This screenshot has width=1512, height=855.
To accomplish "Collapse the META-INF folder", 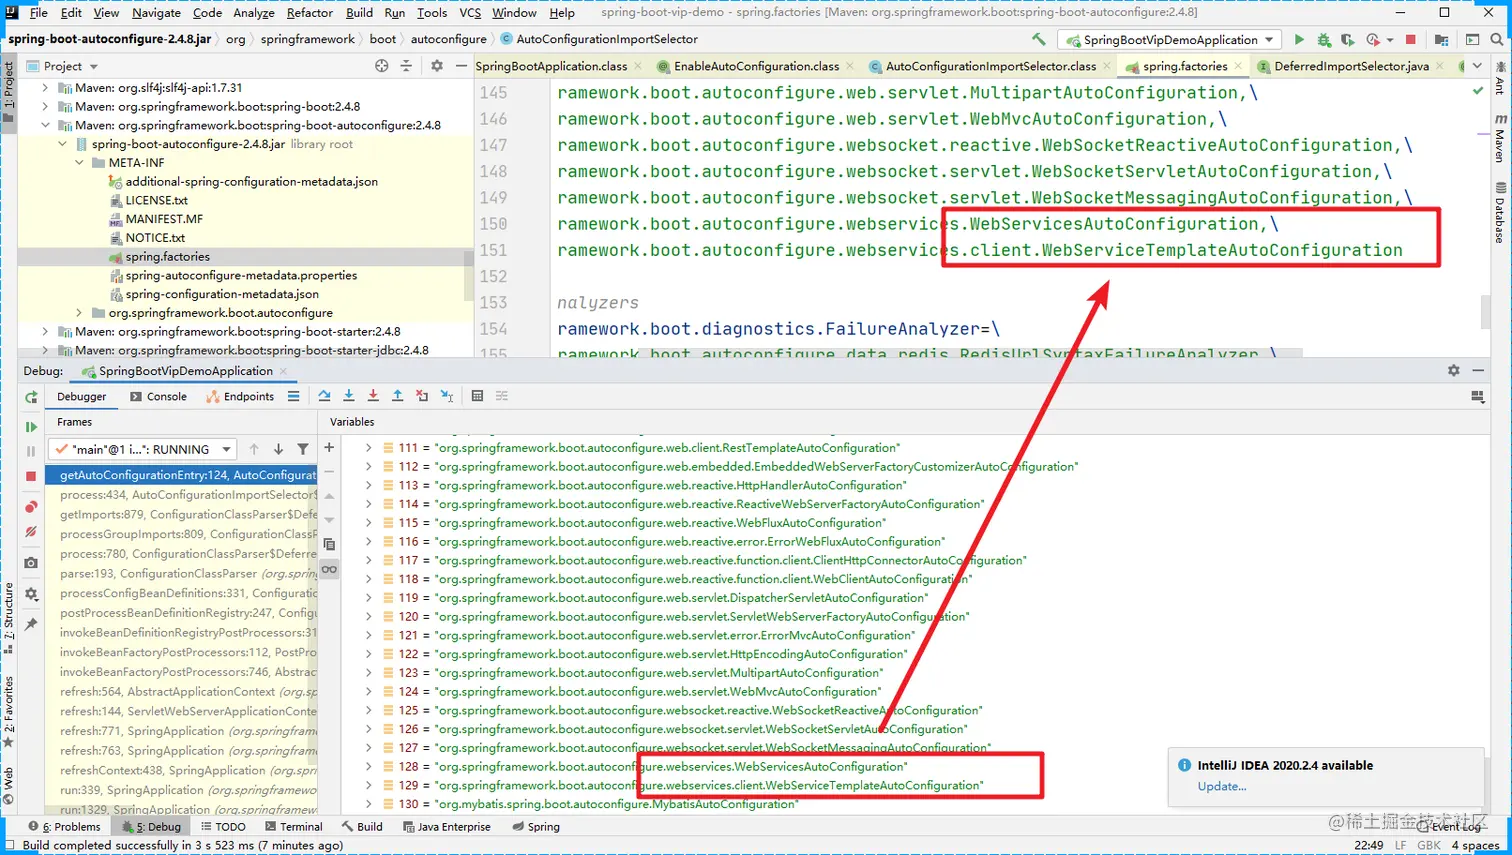I will (x=79, y=163).
